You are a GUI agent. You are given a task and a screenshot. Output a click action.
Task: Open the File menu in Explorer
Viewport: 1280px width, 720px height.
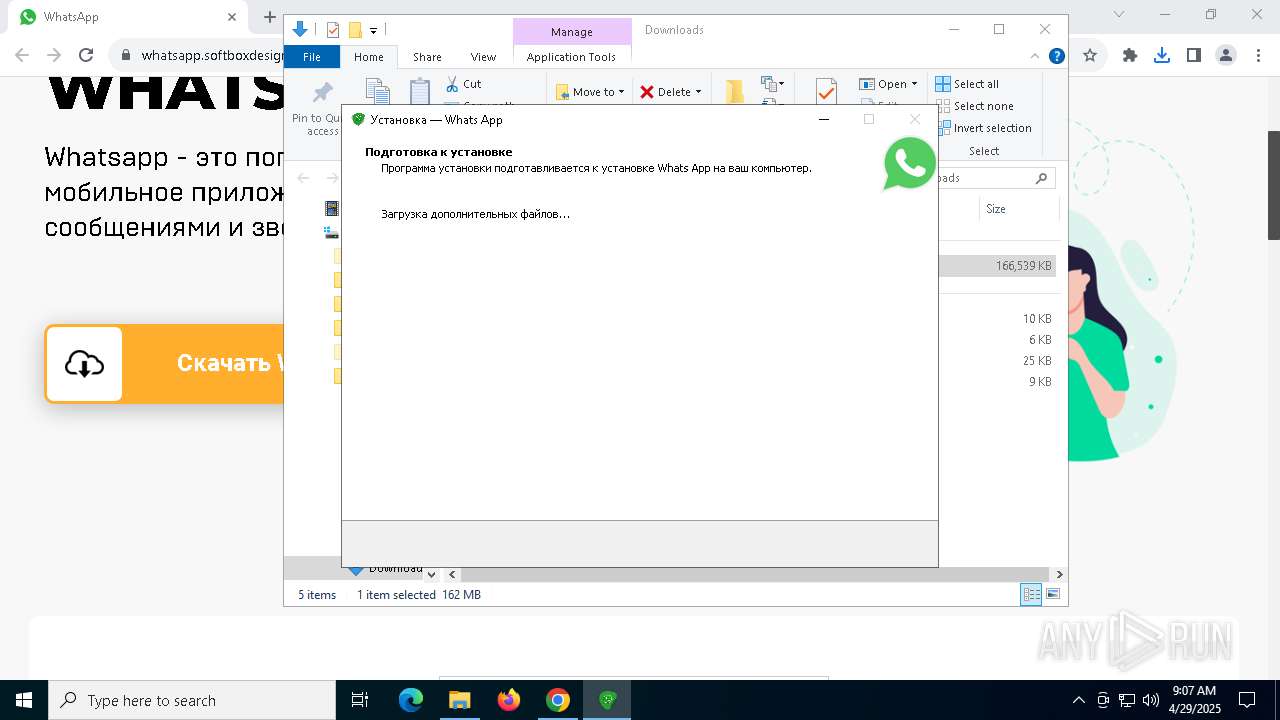coord(312,57)
